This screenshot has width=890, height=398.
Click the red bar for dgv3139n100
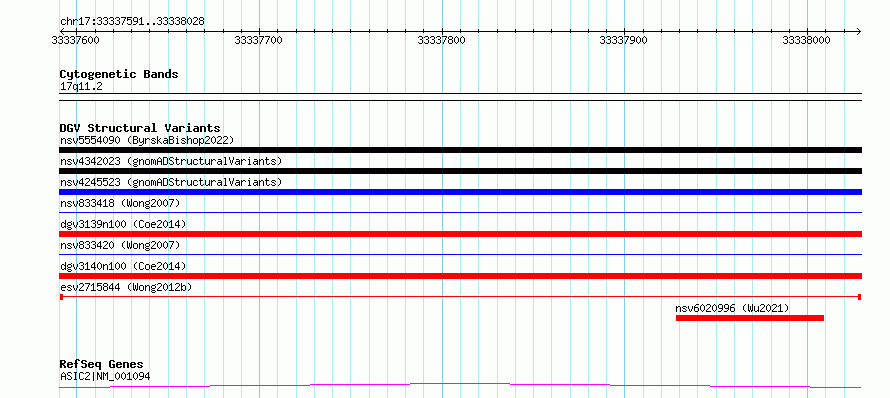coord(460,234)
